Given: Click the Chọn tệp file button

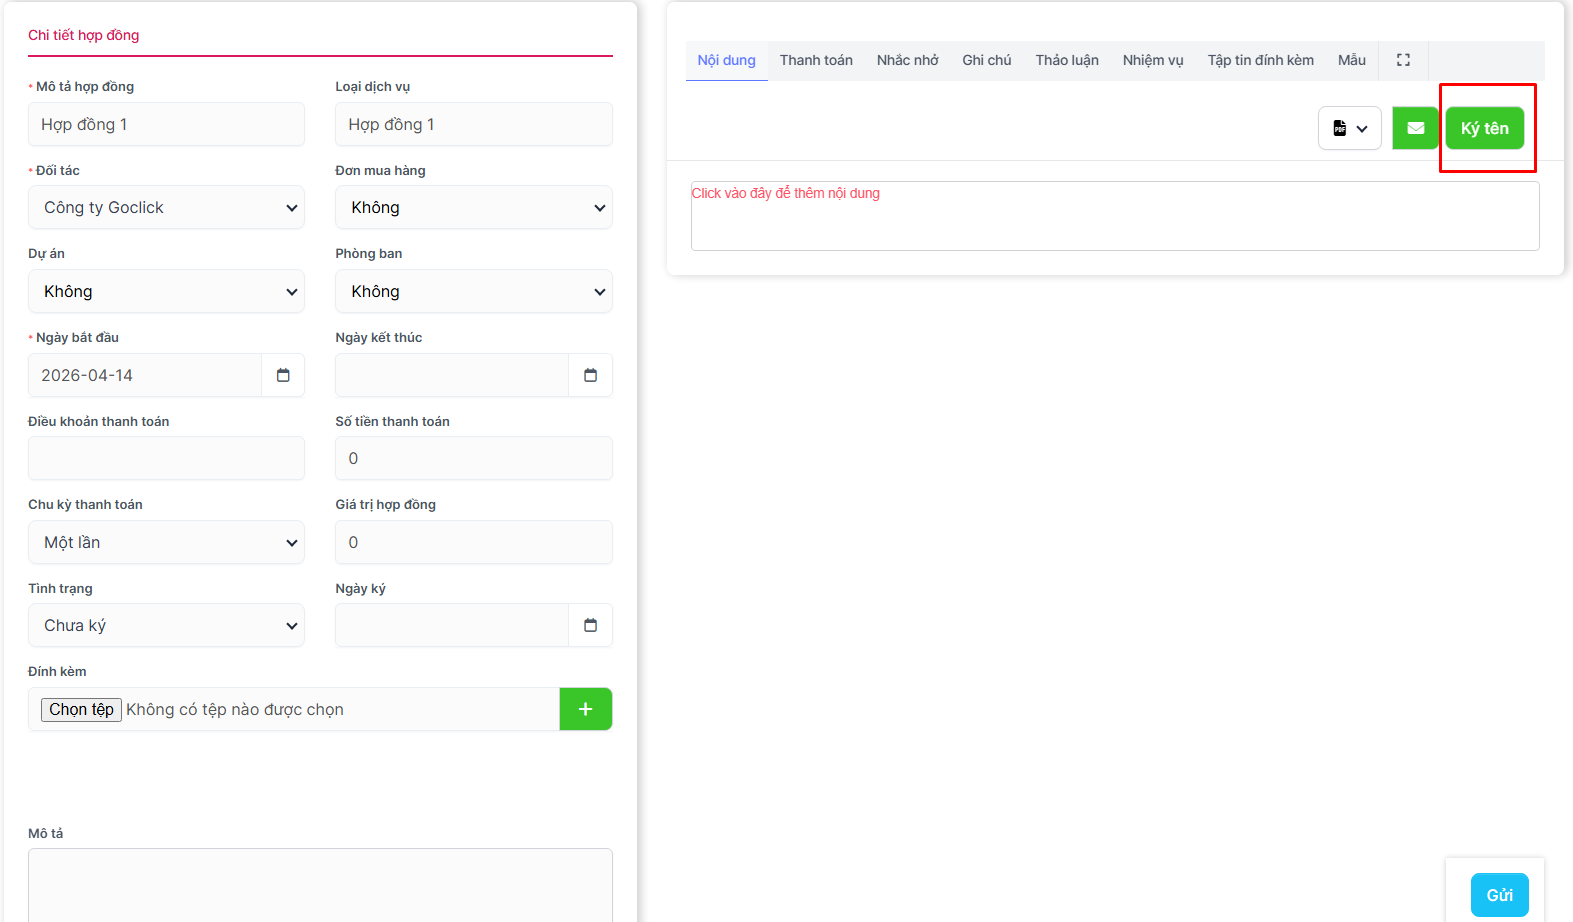Looking at the screenshot, I should [81, 709].
